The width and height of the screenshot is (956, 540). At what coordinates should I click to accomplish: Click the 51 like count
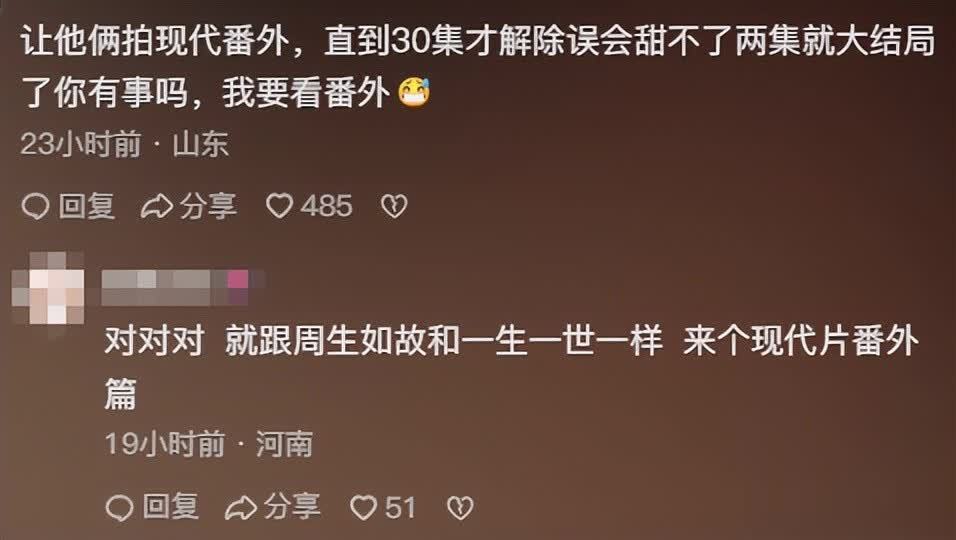[400, 507]
